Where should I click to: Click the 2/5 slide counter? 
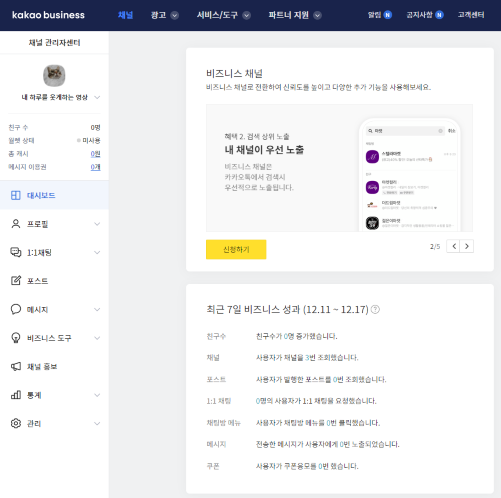click(435, 246)
